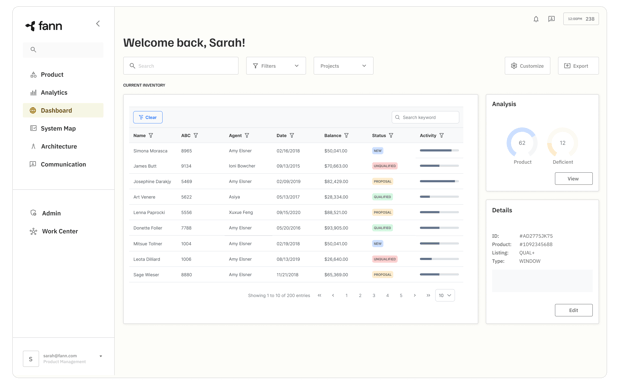Click the sidebar search magnifier icon
Viewport: 620px width, 385px height.
click(x=33, y=50)
